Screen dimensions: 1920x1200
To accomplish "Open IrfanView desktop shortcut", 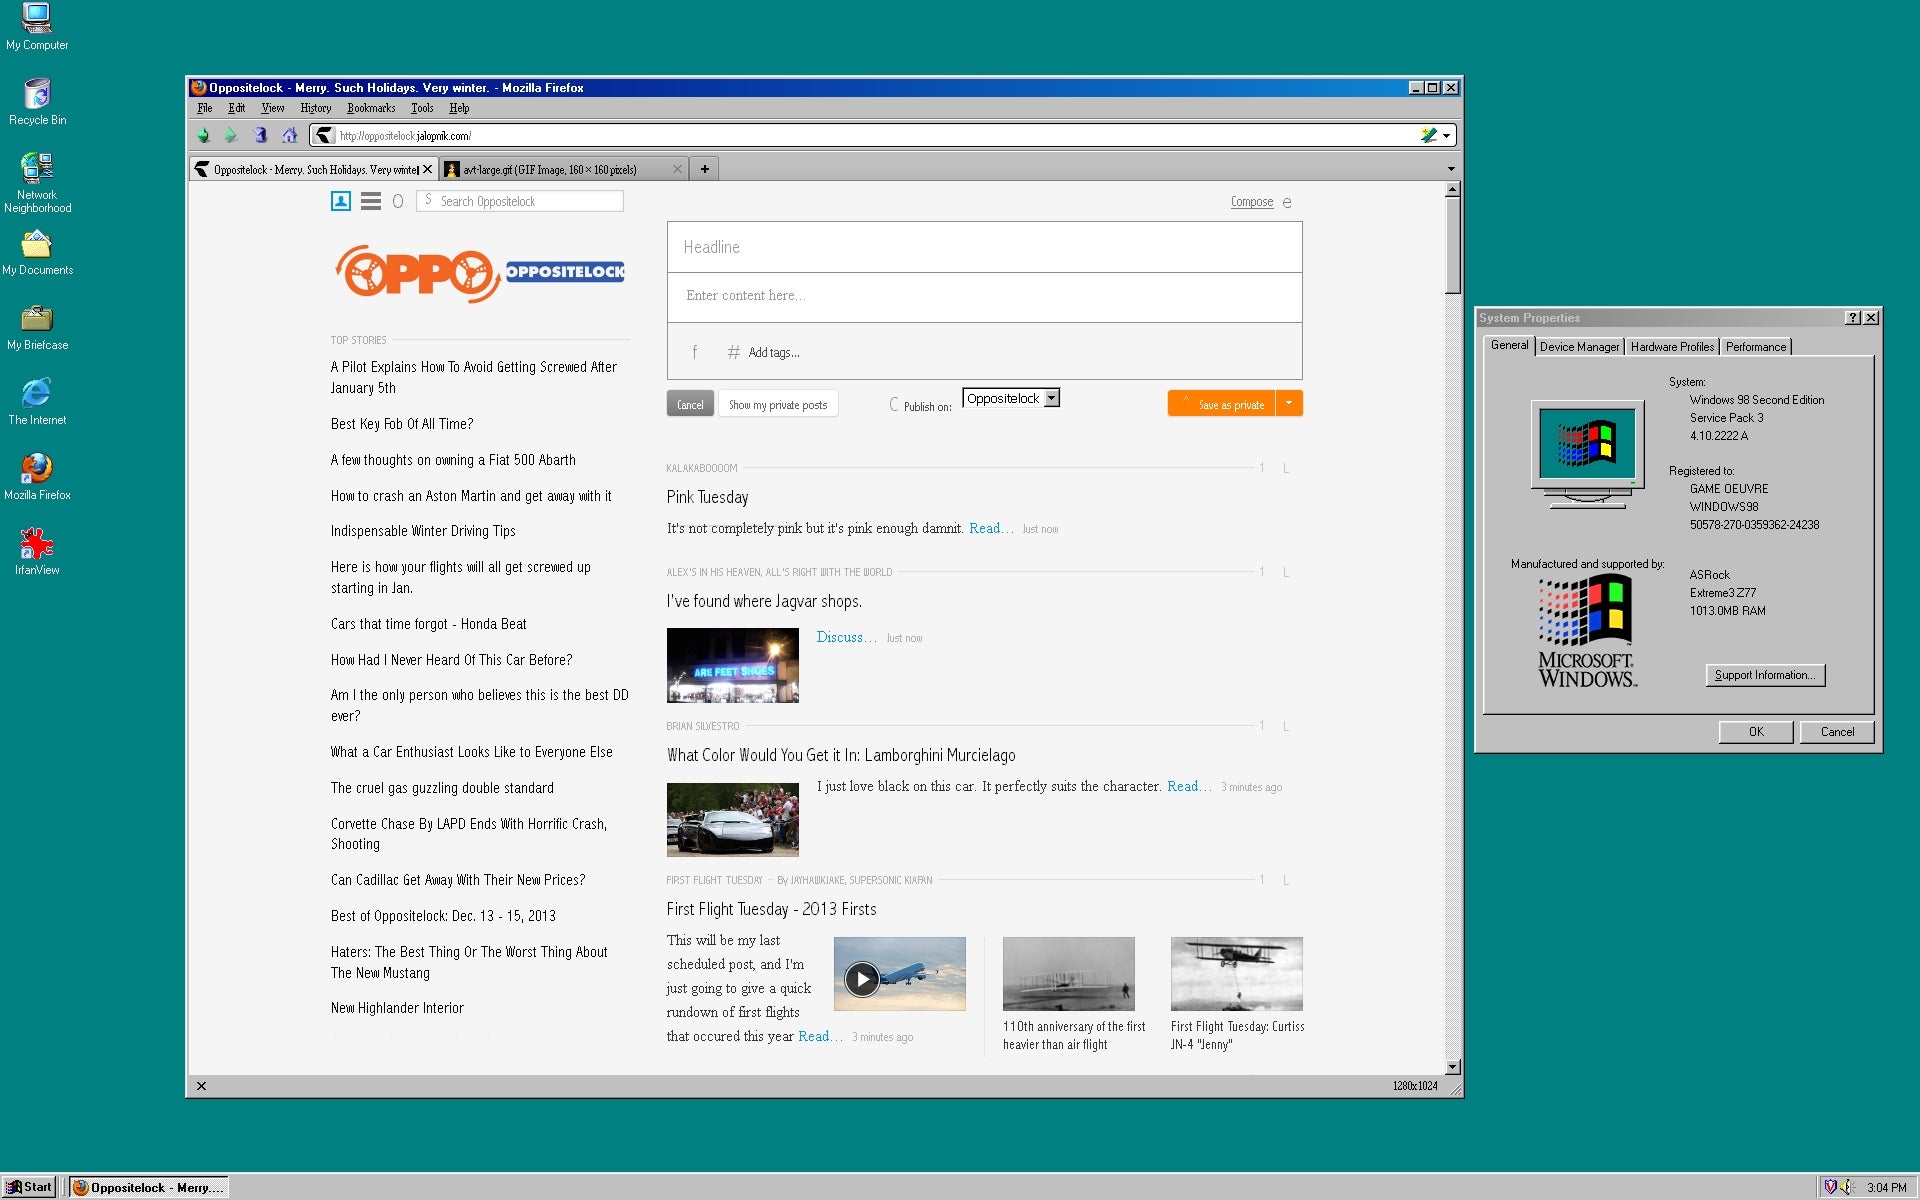I will point(37,552).
